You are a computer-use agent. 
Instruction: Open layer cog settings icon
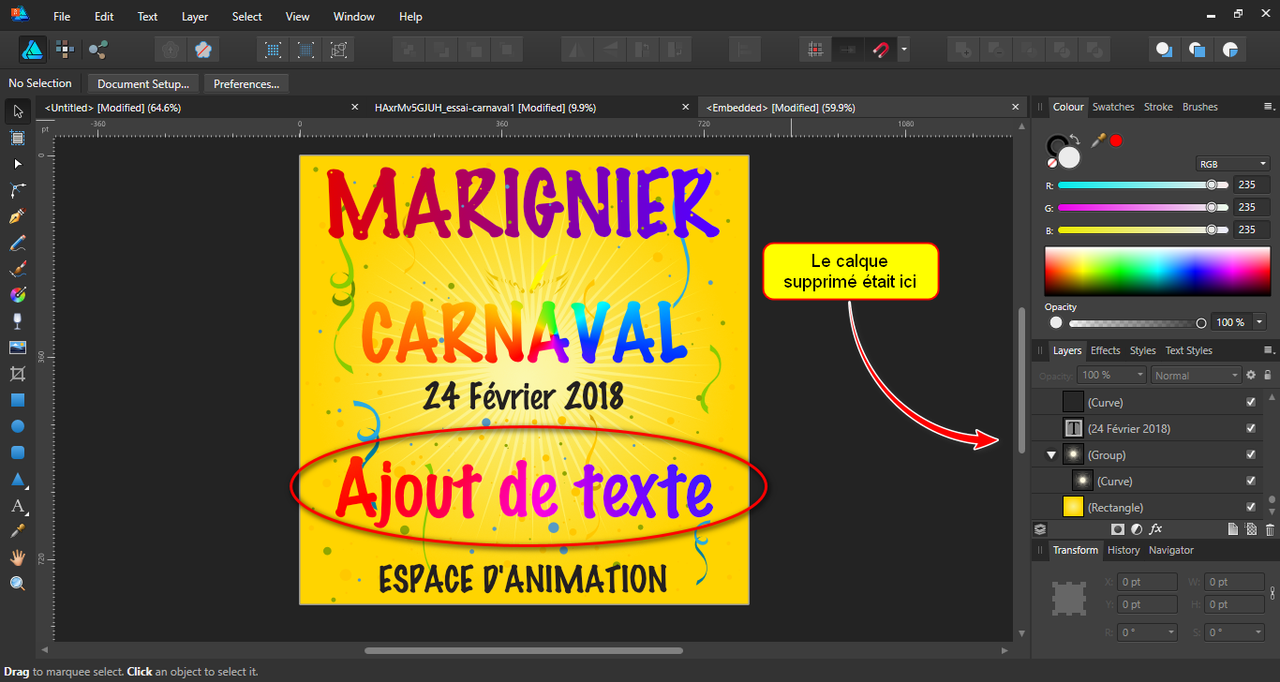pyautogui.click(x=1250, y=375)
